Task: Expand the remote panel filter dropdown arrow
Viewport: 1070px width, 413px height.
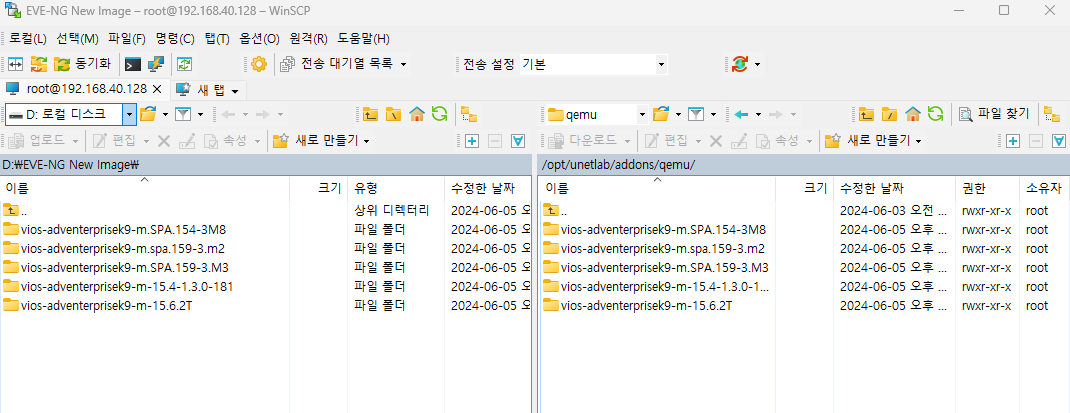Action: pyautogui.click(x=713, y=114)
